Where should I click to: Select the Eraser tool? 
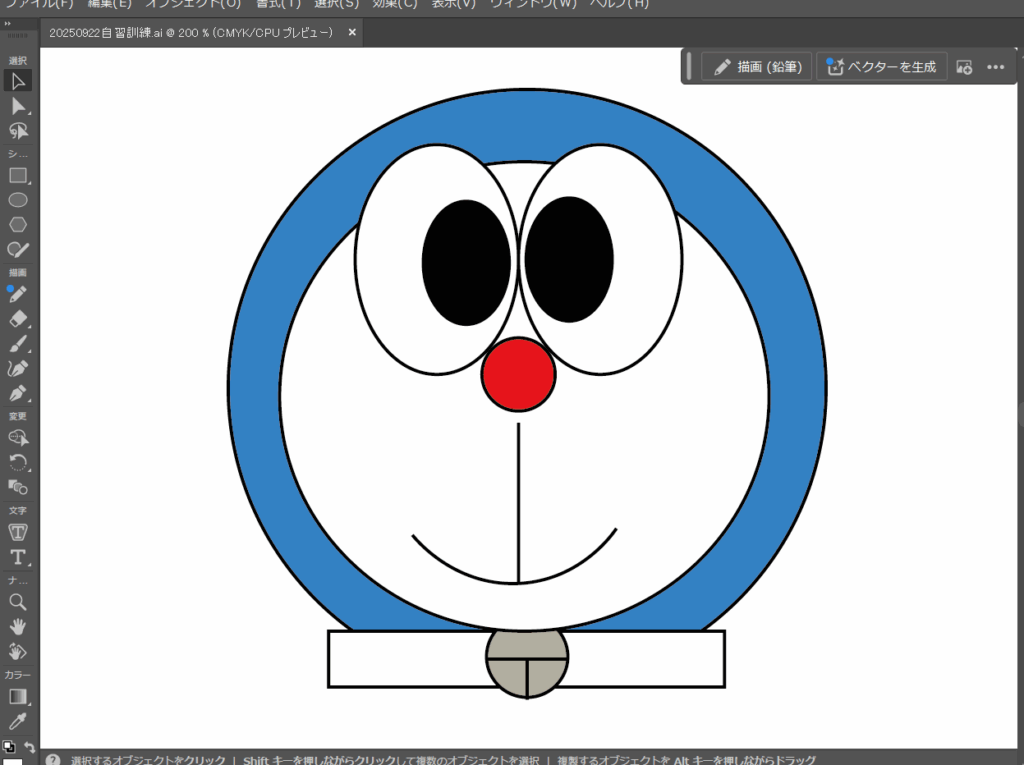pos(18,319)
